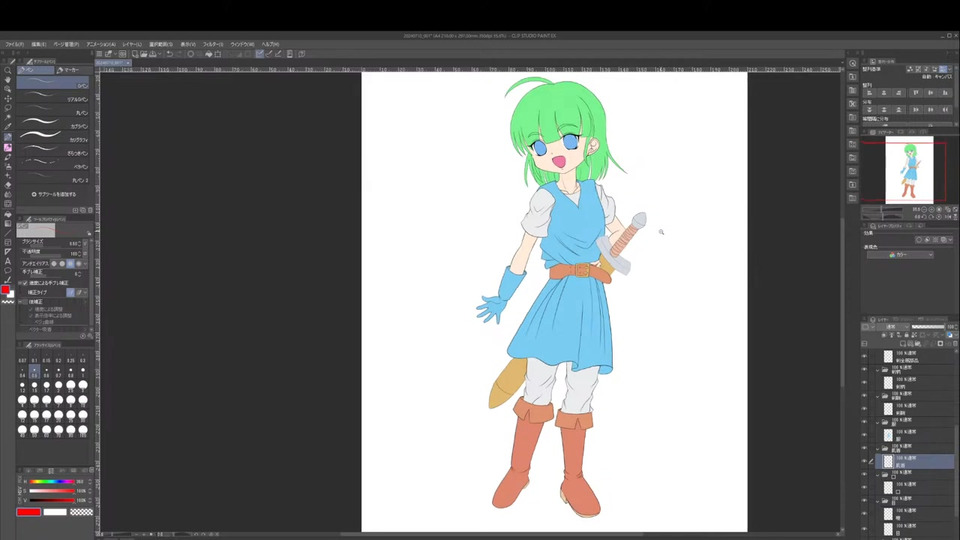Switch to the マーカー sub tool tab
Screen dimensions: 960x540
(x=71, y=70)
